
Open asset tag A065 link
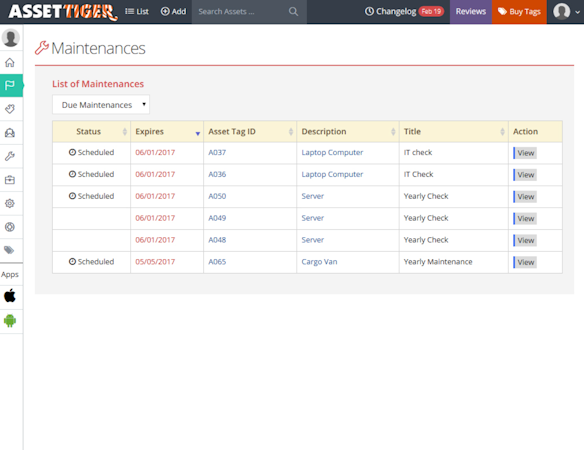click(x=217, y=262)
